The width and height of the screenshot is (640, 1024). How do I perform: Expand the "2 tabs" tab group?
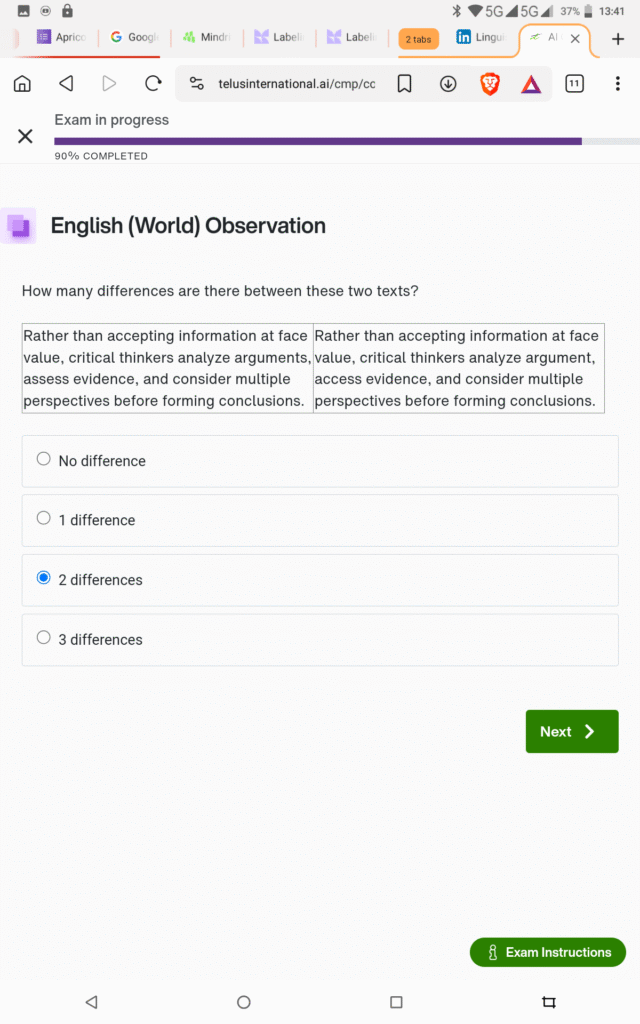click(418, 39)
